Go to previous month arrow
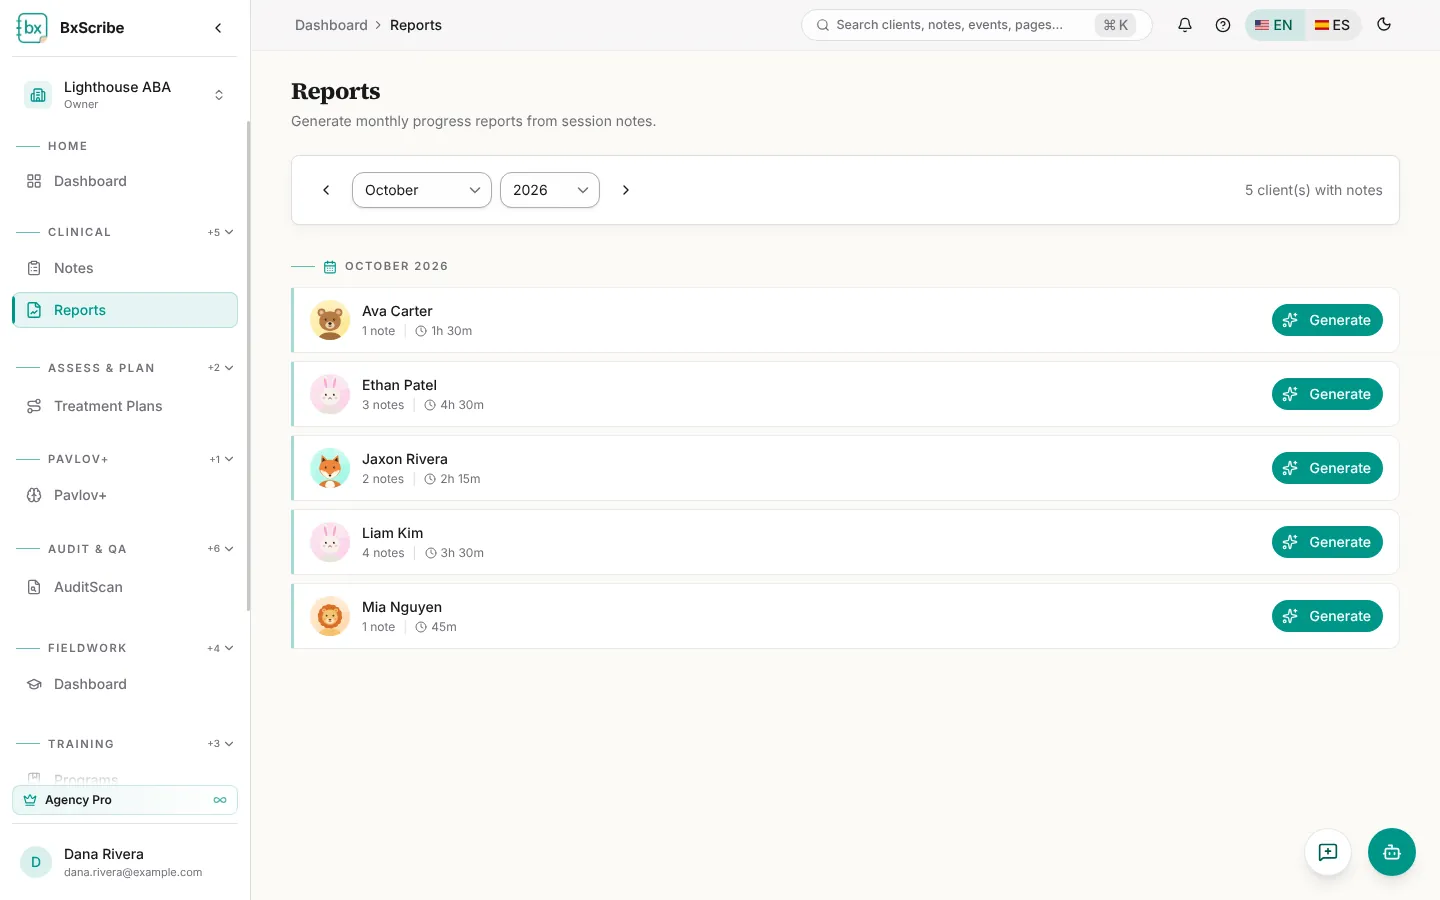Viewport: 1440px width, 900px height. point(326,190)
